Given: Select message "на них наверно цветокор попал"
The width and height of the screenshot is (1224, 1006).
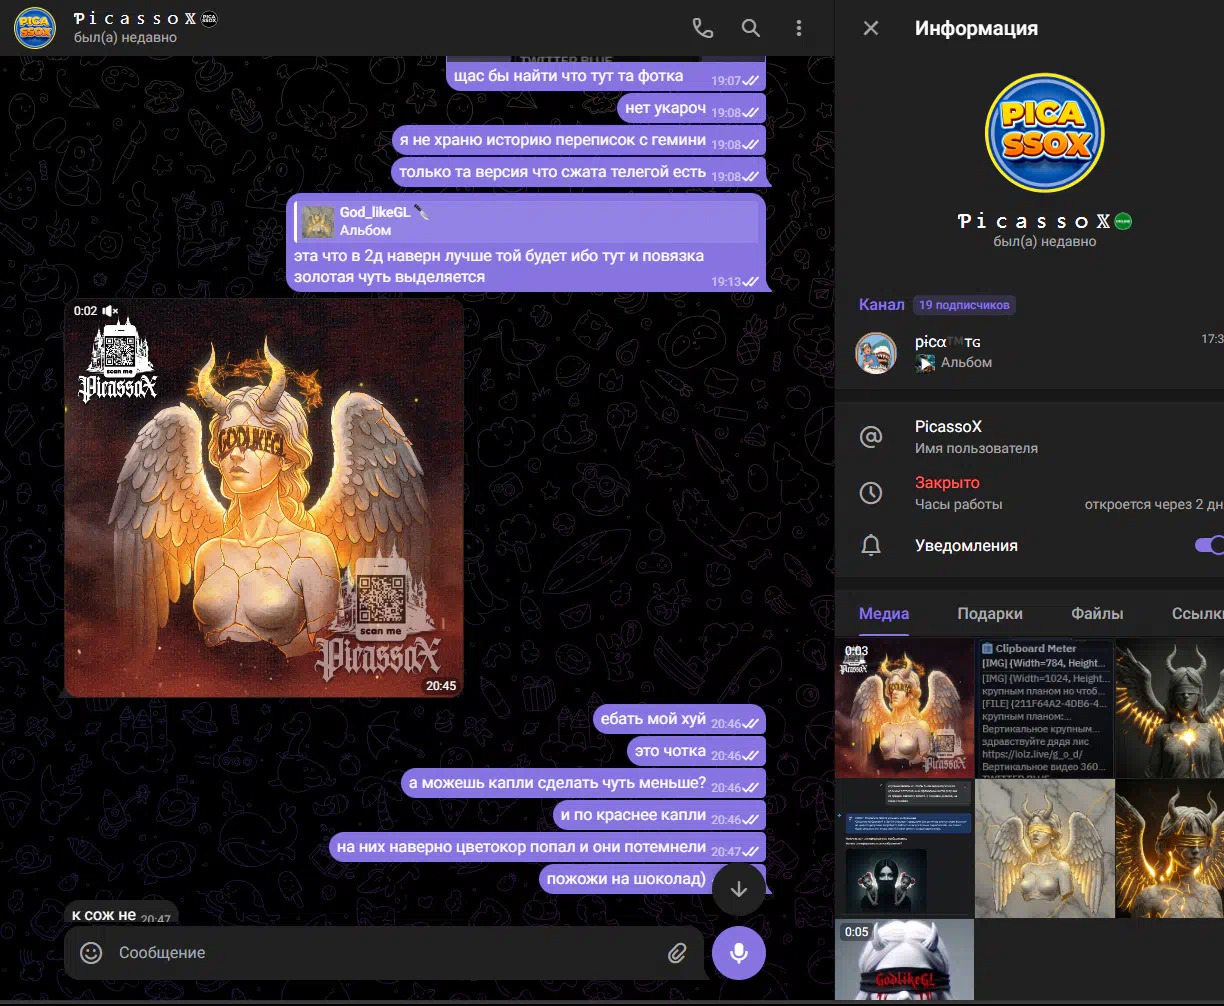Looking at the screenshot, I should tap(548, 847).
